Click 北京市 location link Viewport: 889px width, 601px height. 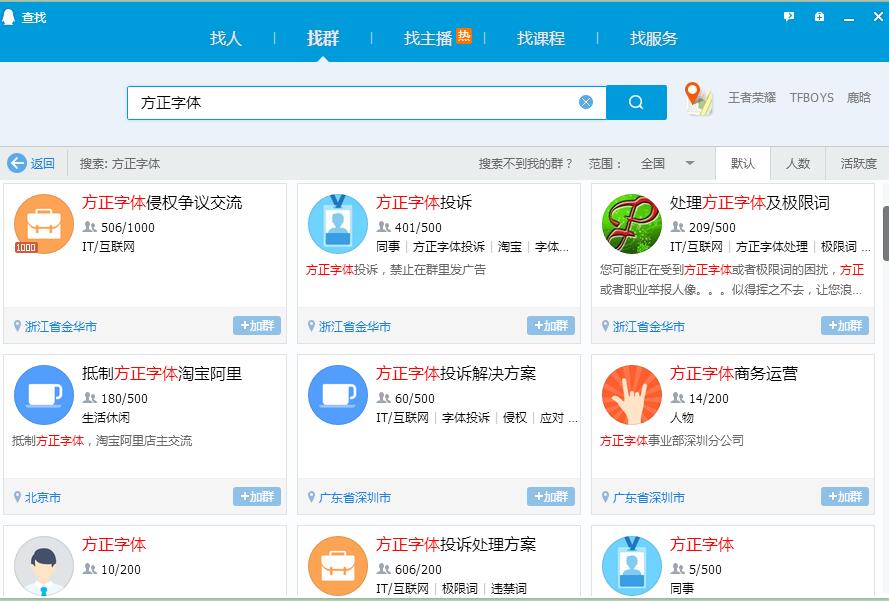coord(43,498)
